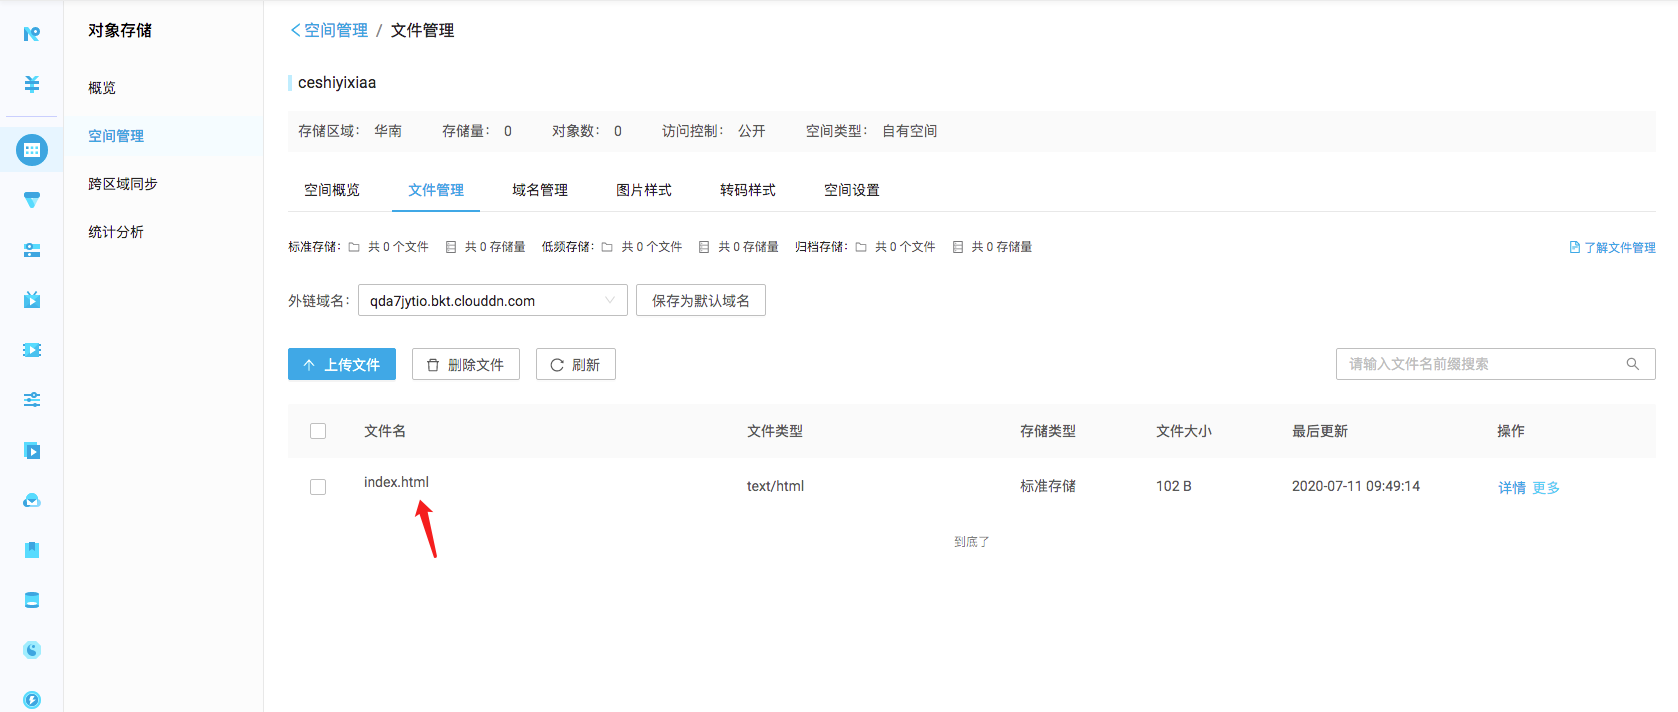Open 详情 for index.html
This screenshot has width=1678, height=712.
click(1512, 488)
